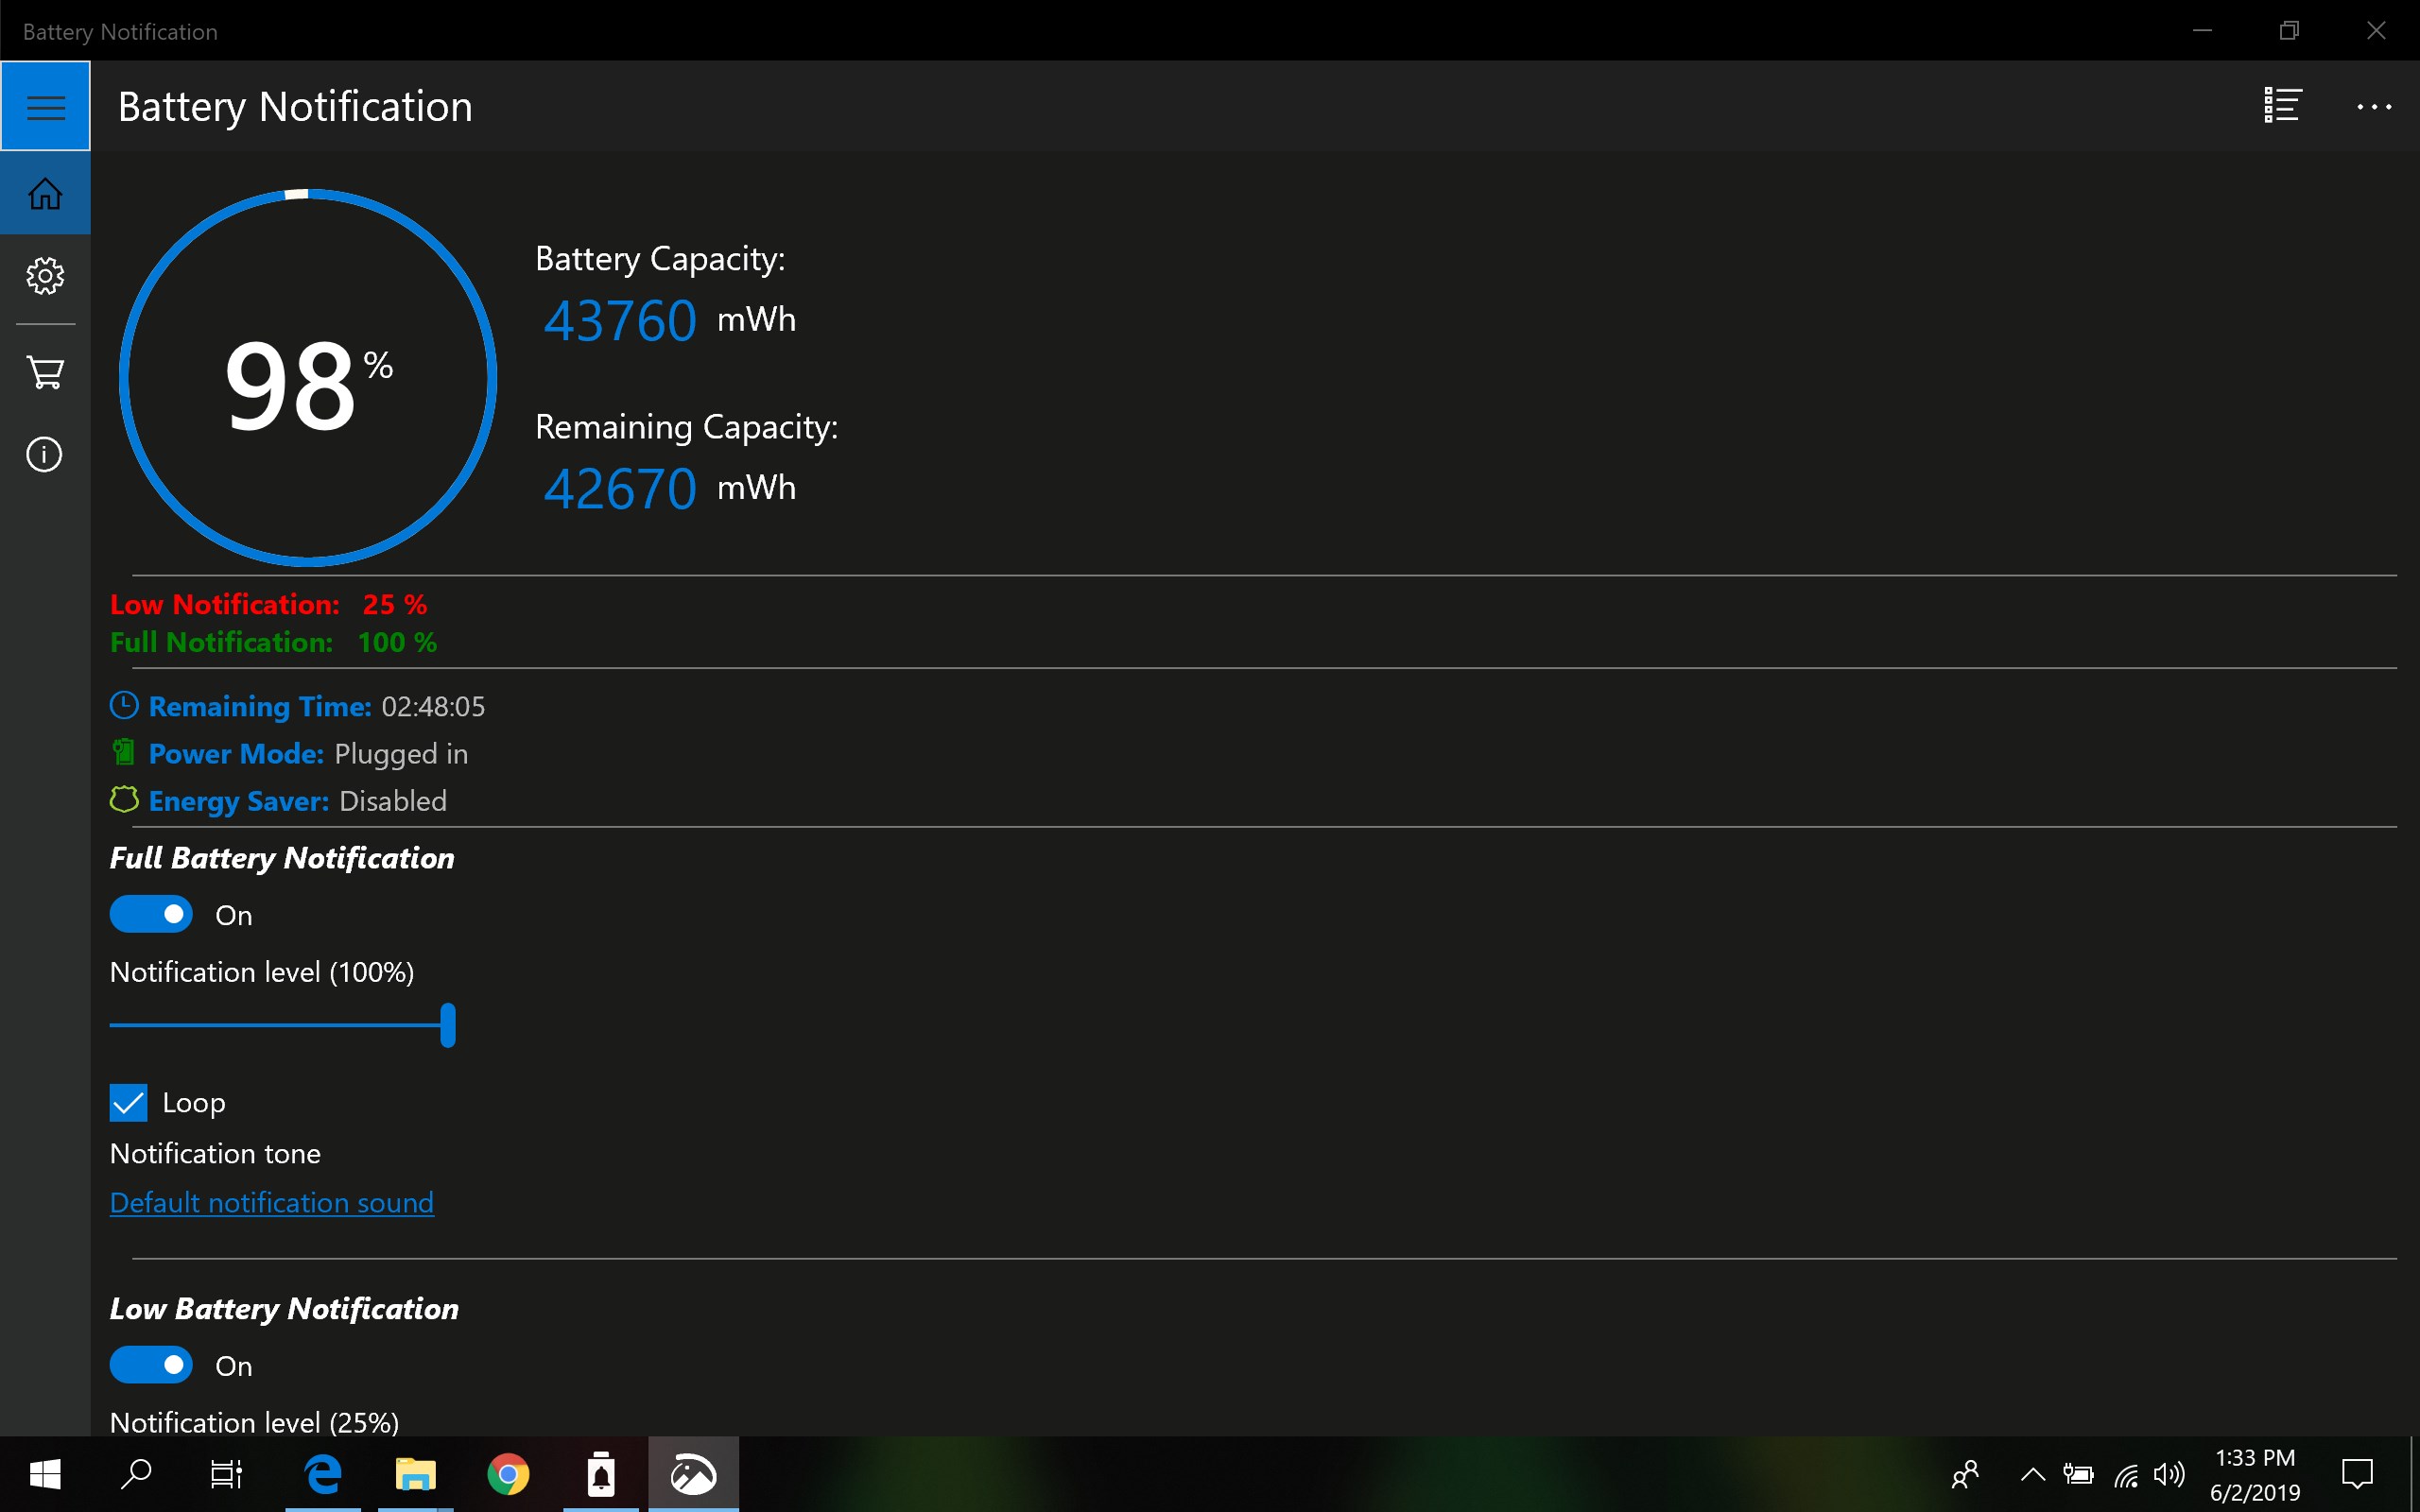Open the Windows Action Center

click(x=2357, y=1474)
